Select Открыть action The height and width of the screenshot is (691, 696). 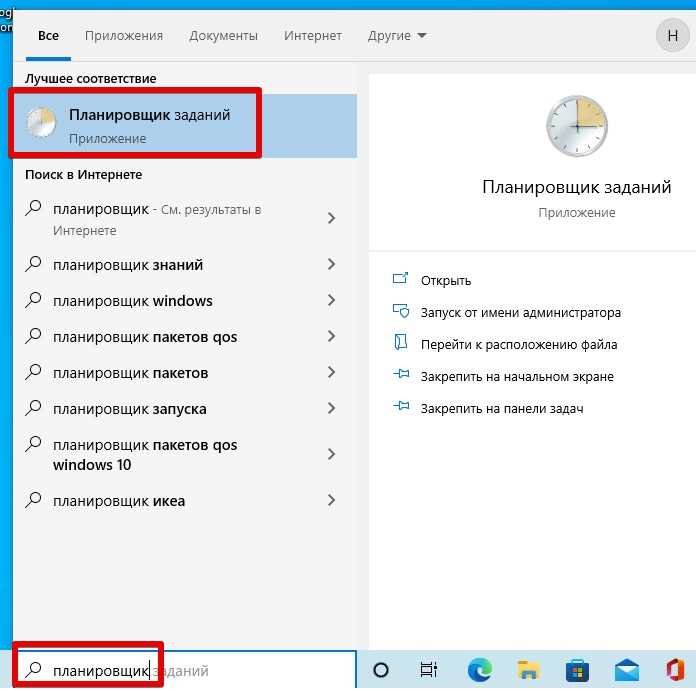click(x=446, y=280)
